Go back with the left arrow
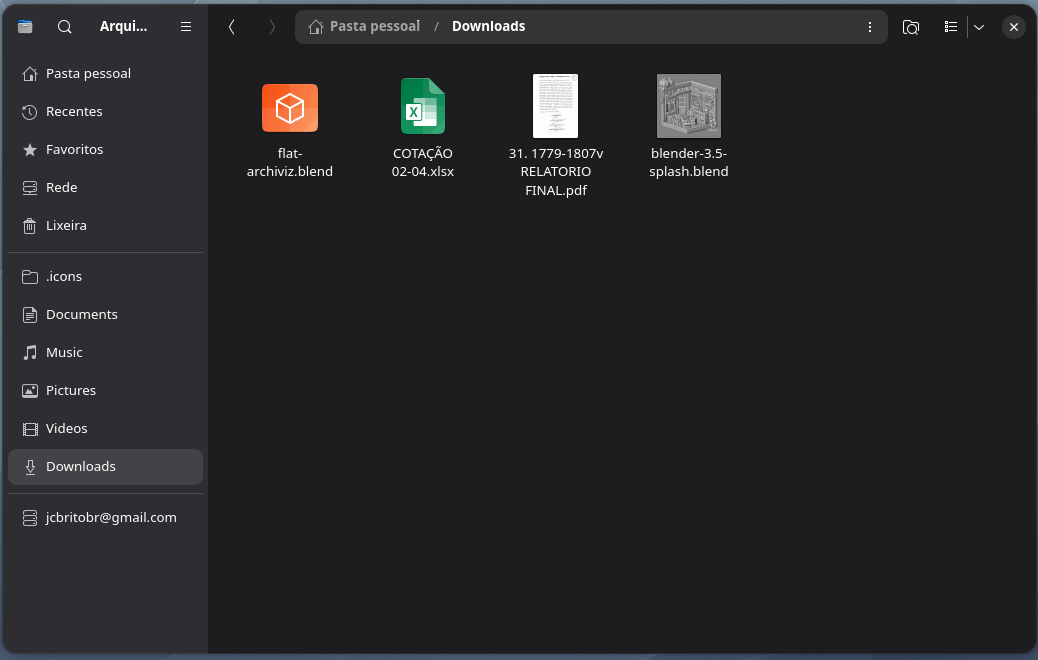This screenshot has height=660, width=1038. (232, 27)
